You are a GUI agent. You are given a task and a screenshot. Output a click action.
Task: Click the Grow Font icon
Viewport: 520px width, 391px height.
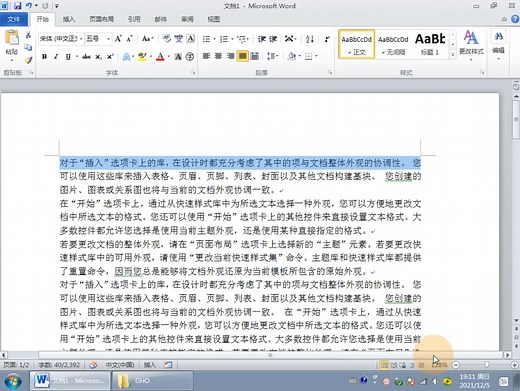click(x=118, y=39)
